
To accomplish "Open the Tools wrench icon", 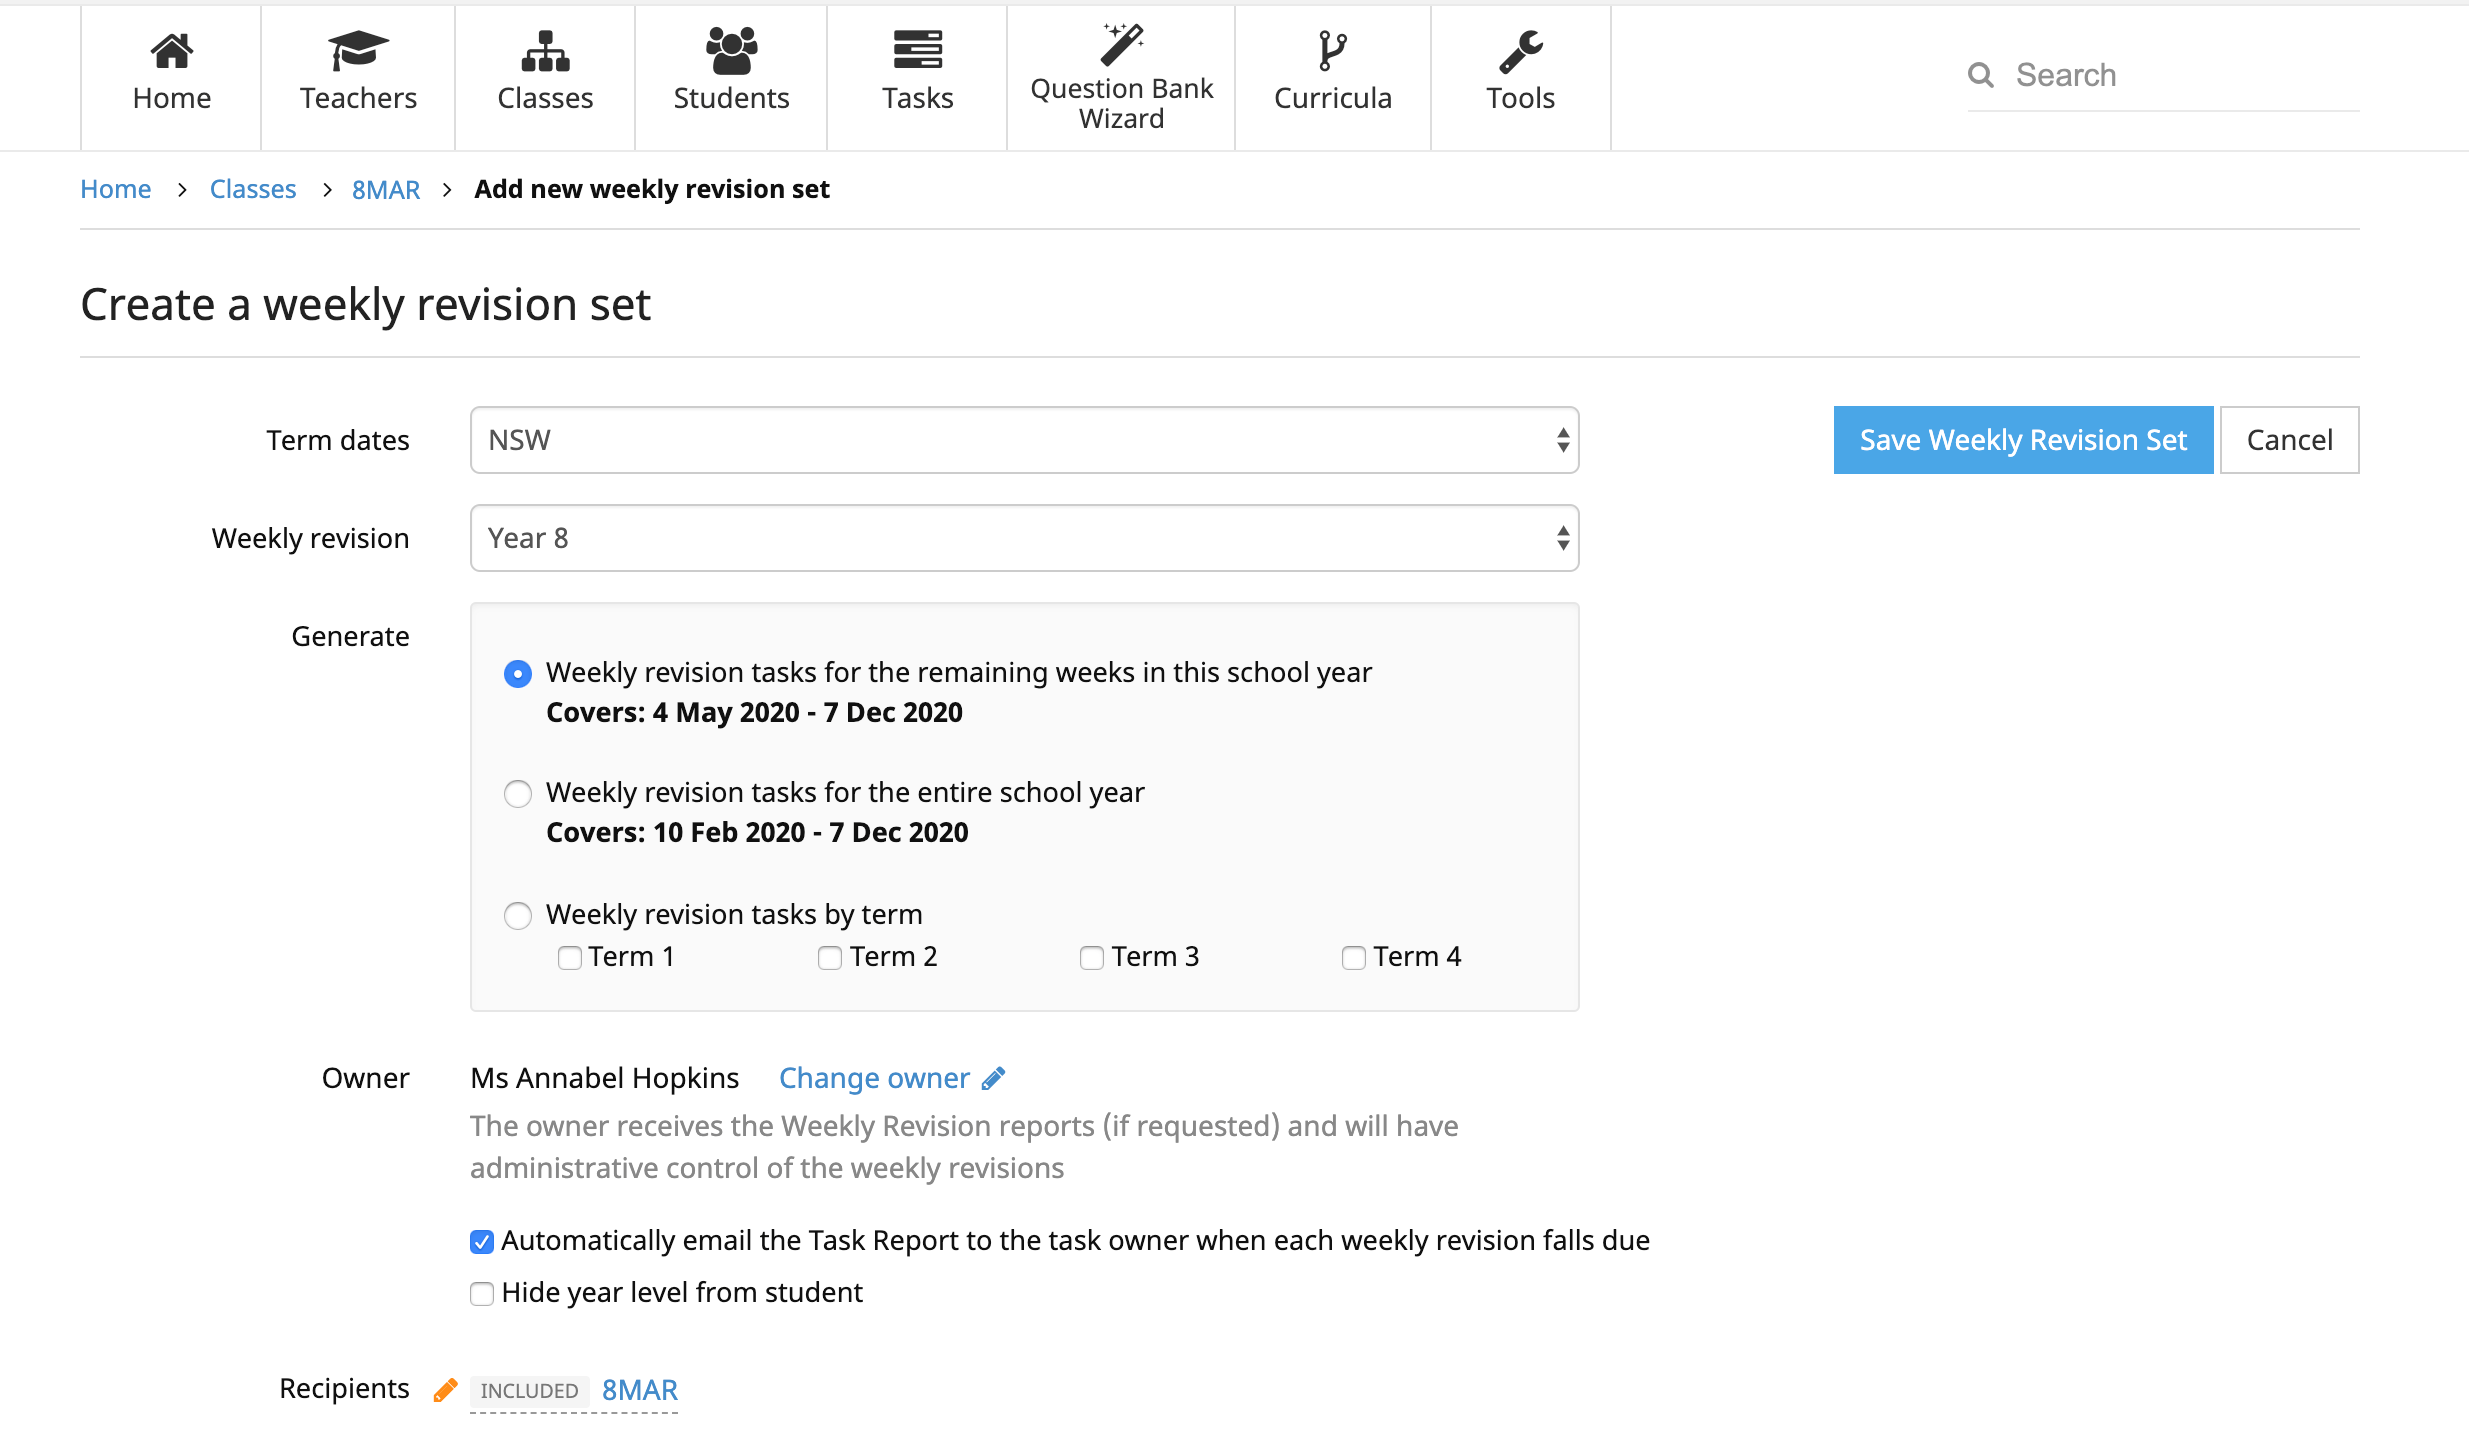I will (1519, 50).
